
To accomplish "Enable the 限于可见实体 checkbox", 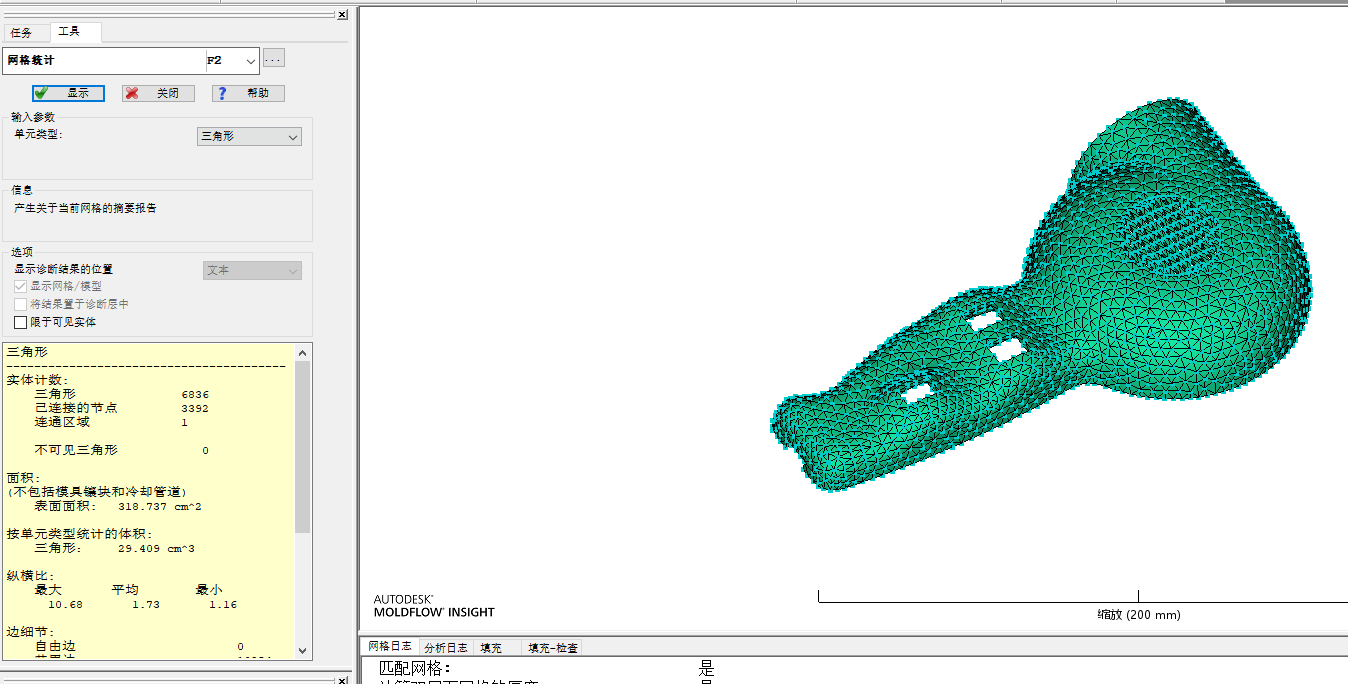I will [x=20, y=322].
